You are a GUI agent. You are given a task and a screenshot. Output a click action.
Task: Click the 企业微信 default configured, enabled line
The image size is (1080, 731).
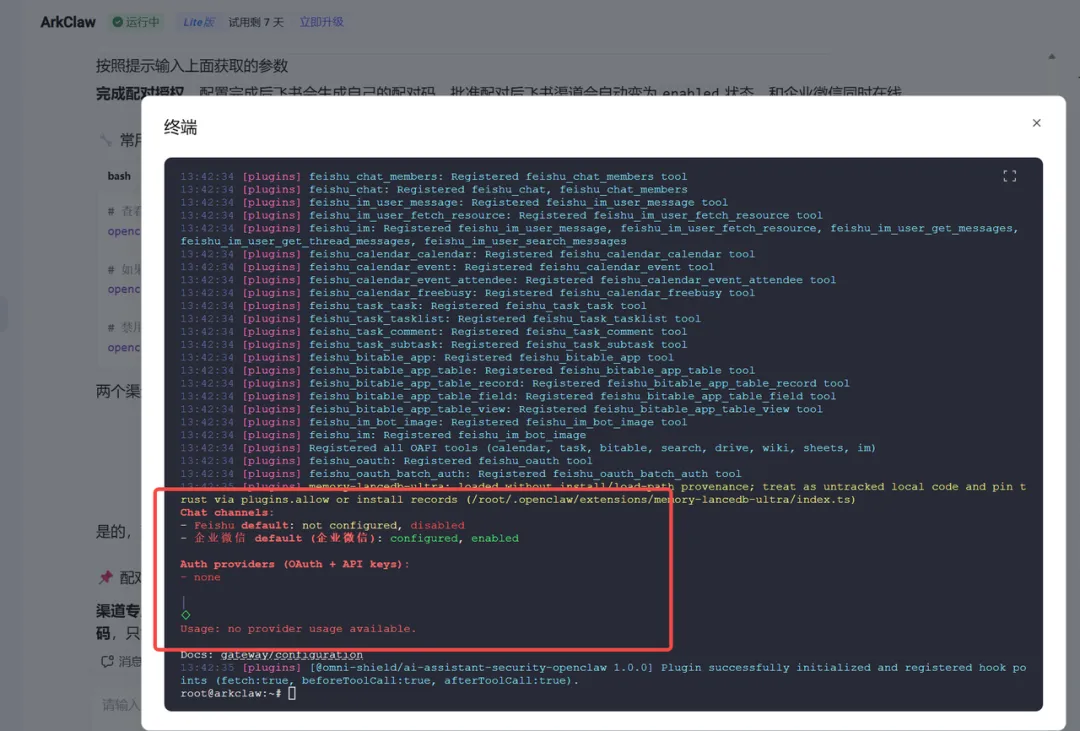coord(350,538)
